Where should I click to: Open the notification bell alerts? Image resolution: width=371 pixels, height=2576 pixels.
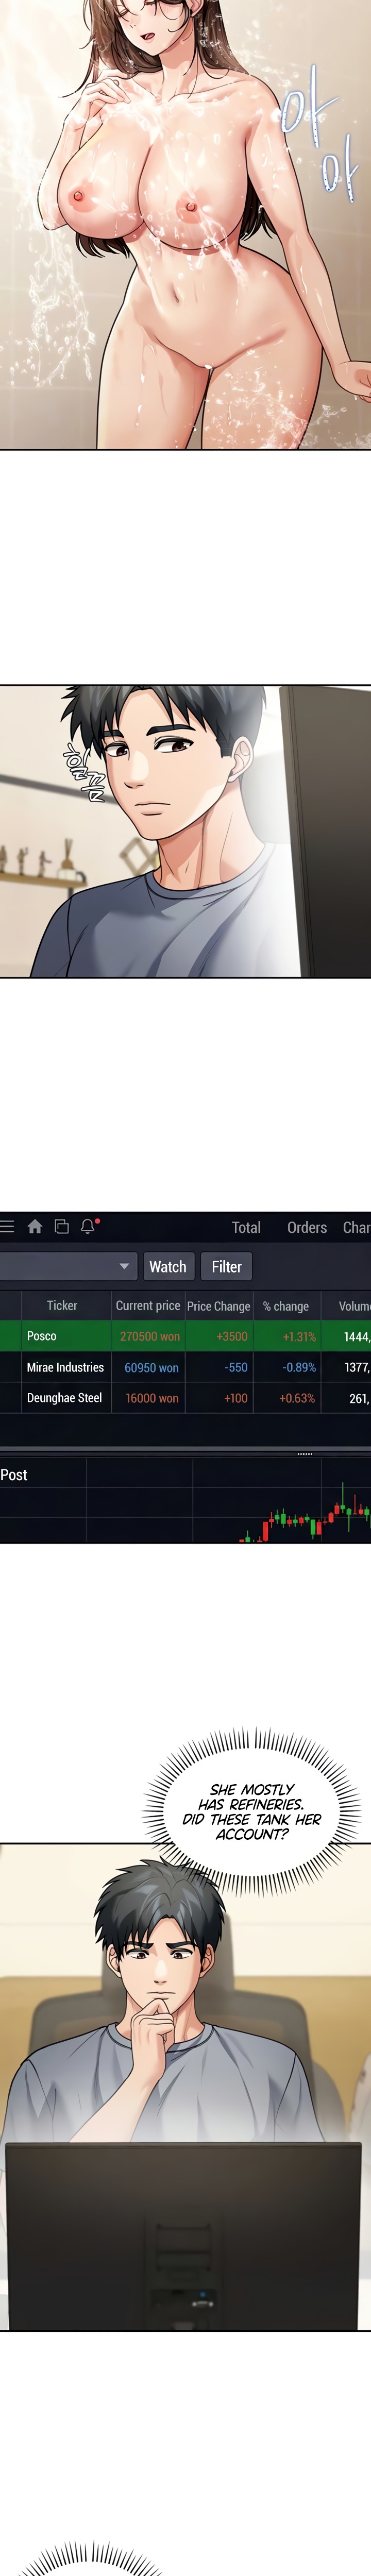[x=88, y=1226]
